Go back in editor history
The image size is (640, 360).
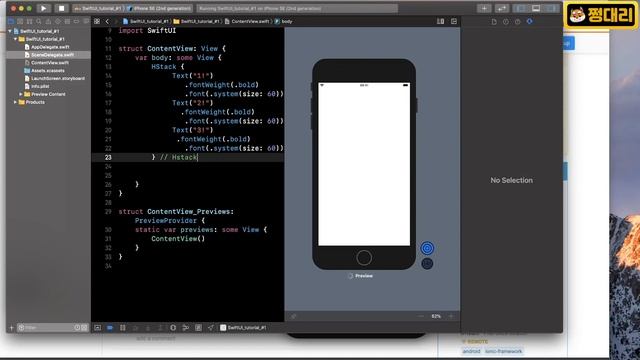pyautogui.click(x=107, y=21)
